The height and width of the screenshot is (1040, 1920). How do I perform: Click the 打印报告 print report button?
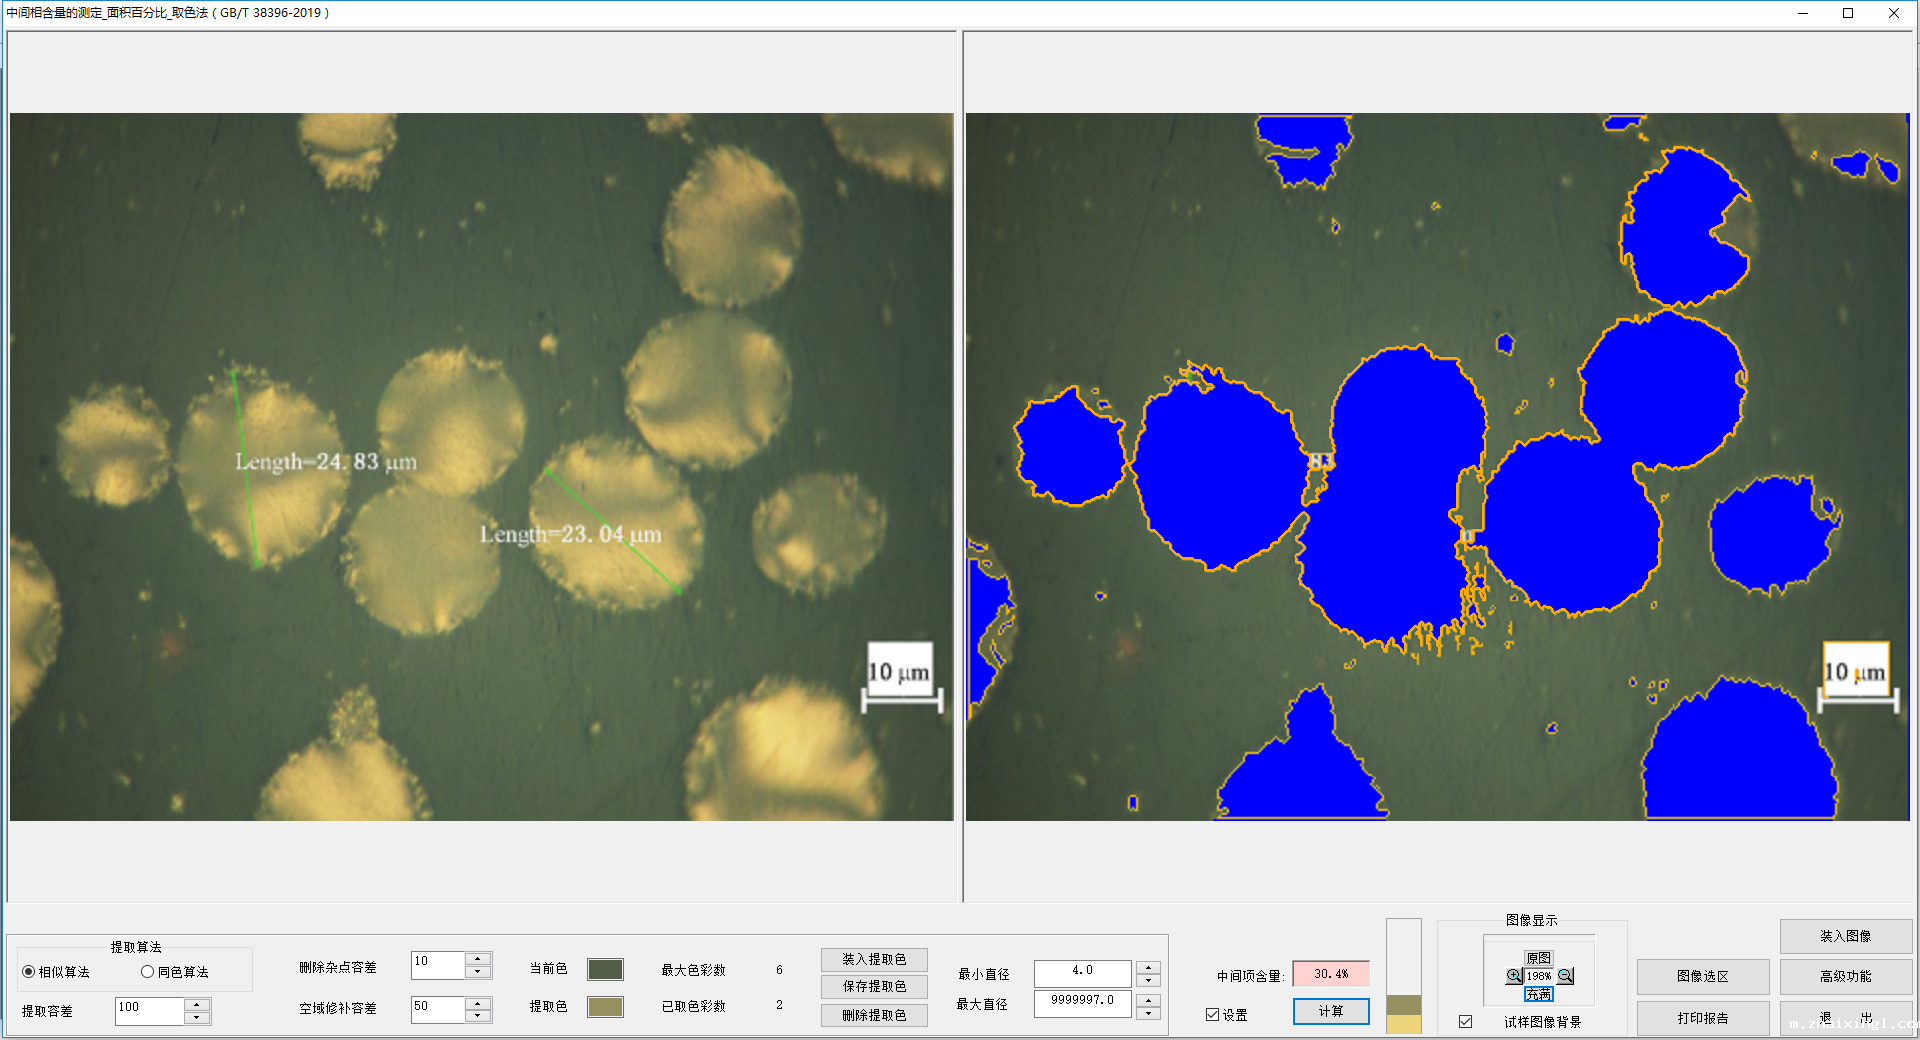pyautogui.click(x=1702, y=1018)
